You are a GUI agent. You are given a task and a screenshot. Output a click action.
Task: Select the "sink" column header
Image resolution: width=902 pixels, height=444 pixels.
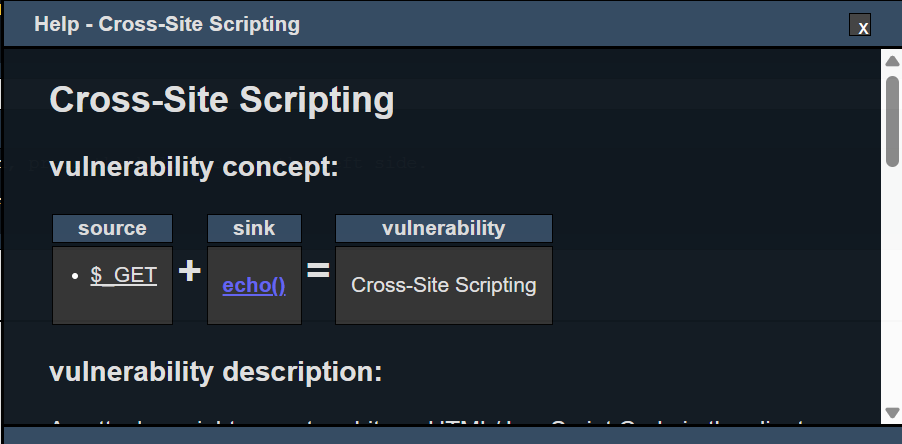pyautogui.click(x=254, y=228)
